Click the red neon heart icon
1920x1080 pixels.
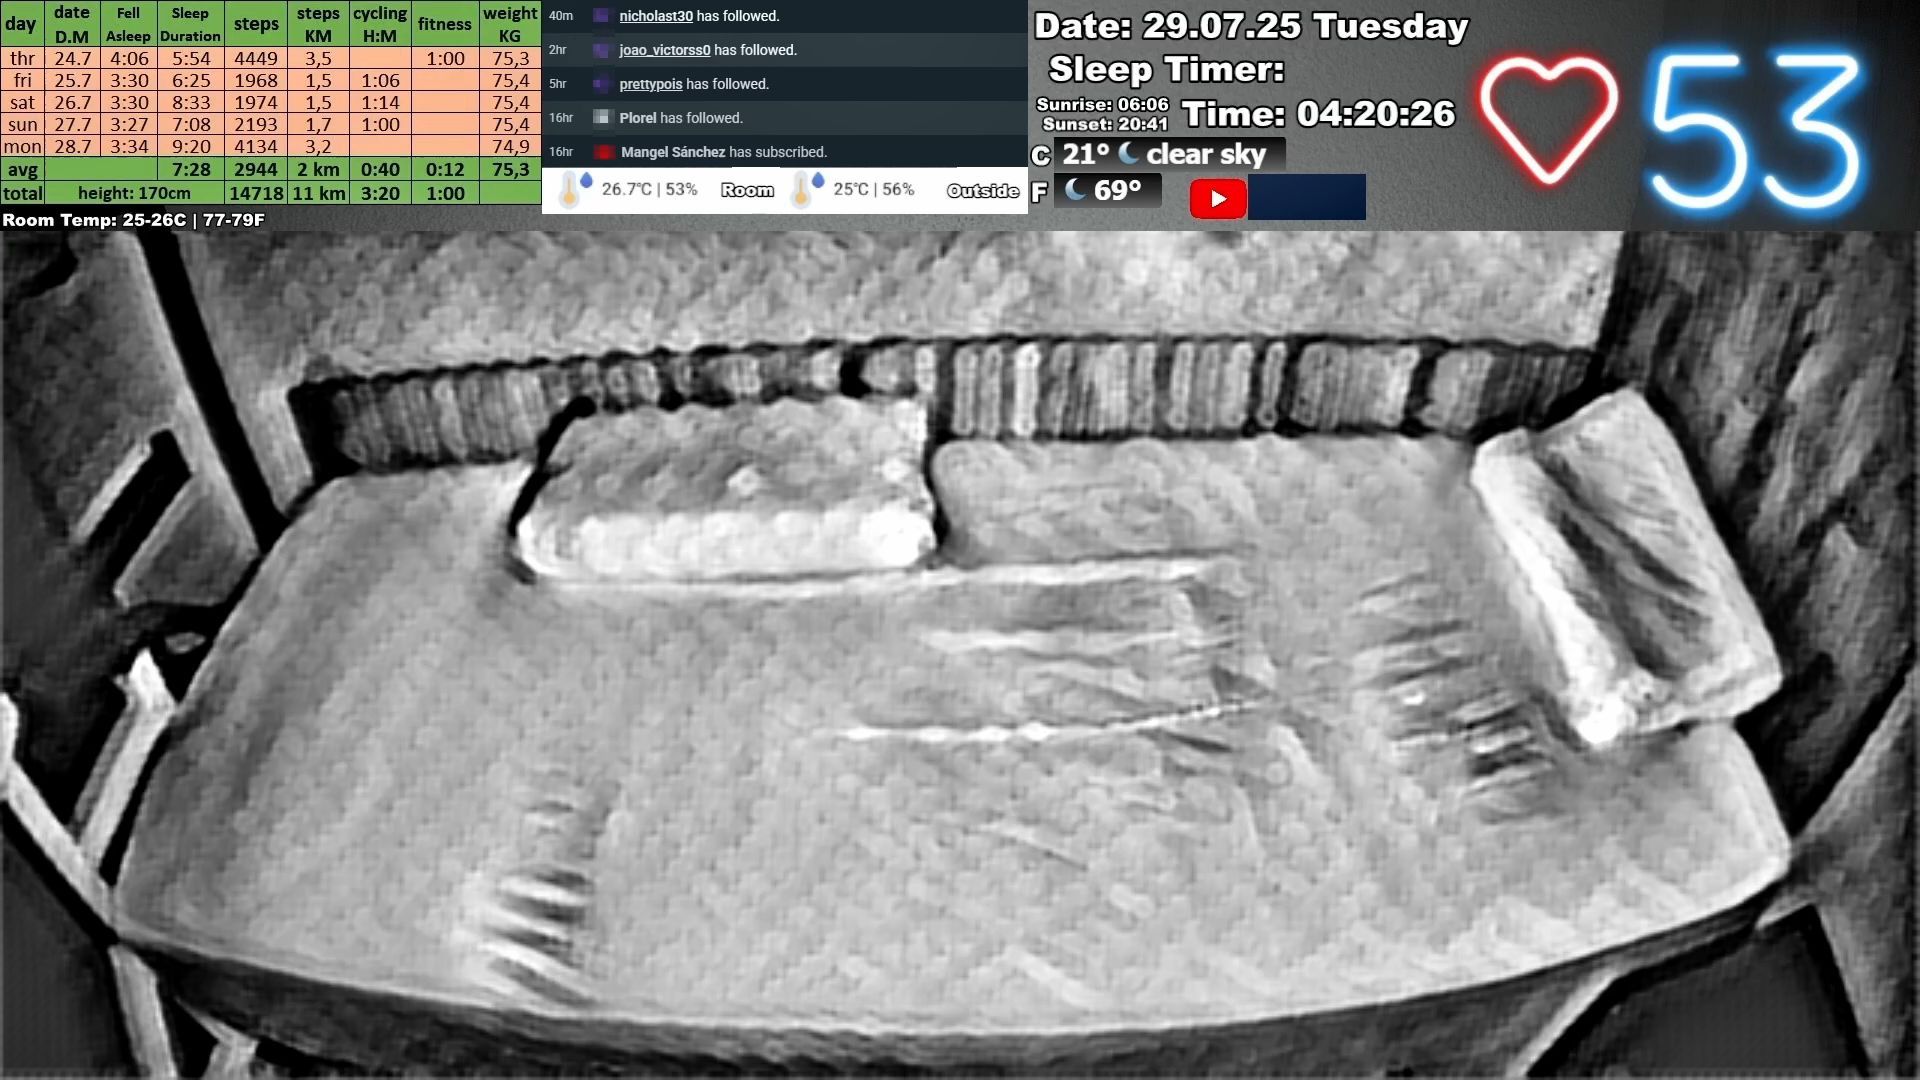tap(1548, 120)
